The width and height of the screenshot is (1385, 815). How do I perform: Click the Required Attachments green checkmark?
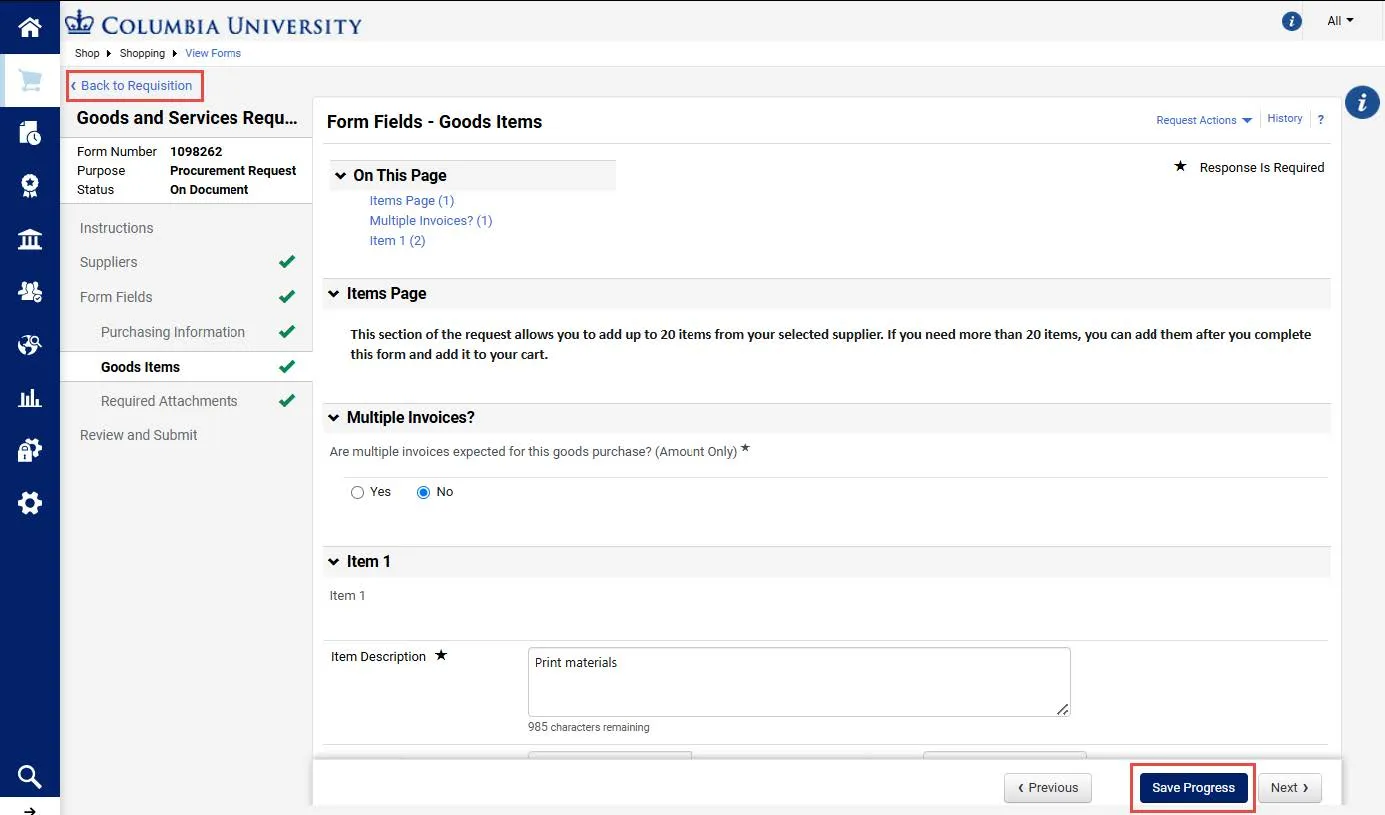[287, 401]
